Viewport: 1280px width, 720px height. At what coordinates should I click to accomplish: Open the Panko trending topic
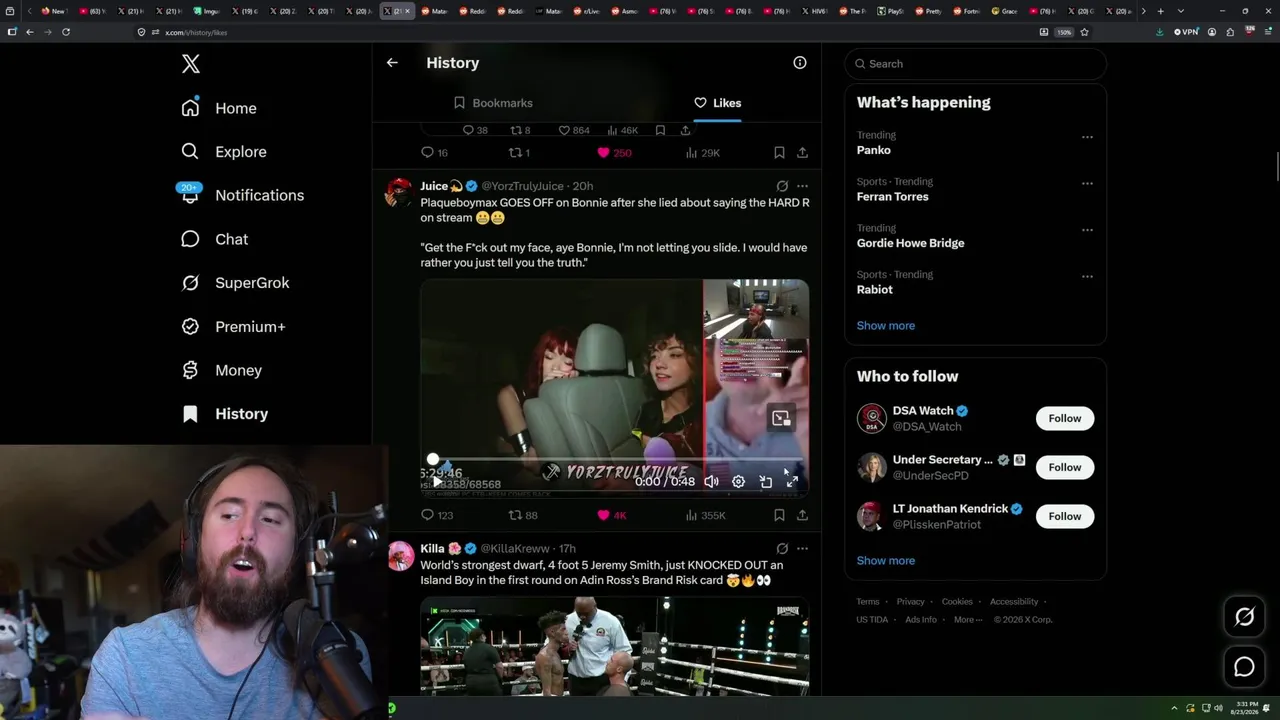[x=874, y=150]
